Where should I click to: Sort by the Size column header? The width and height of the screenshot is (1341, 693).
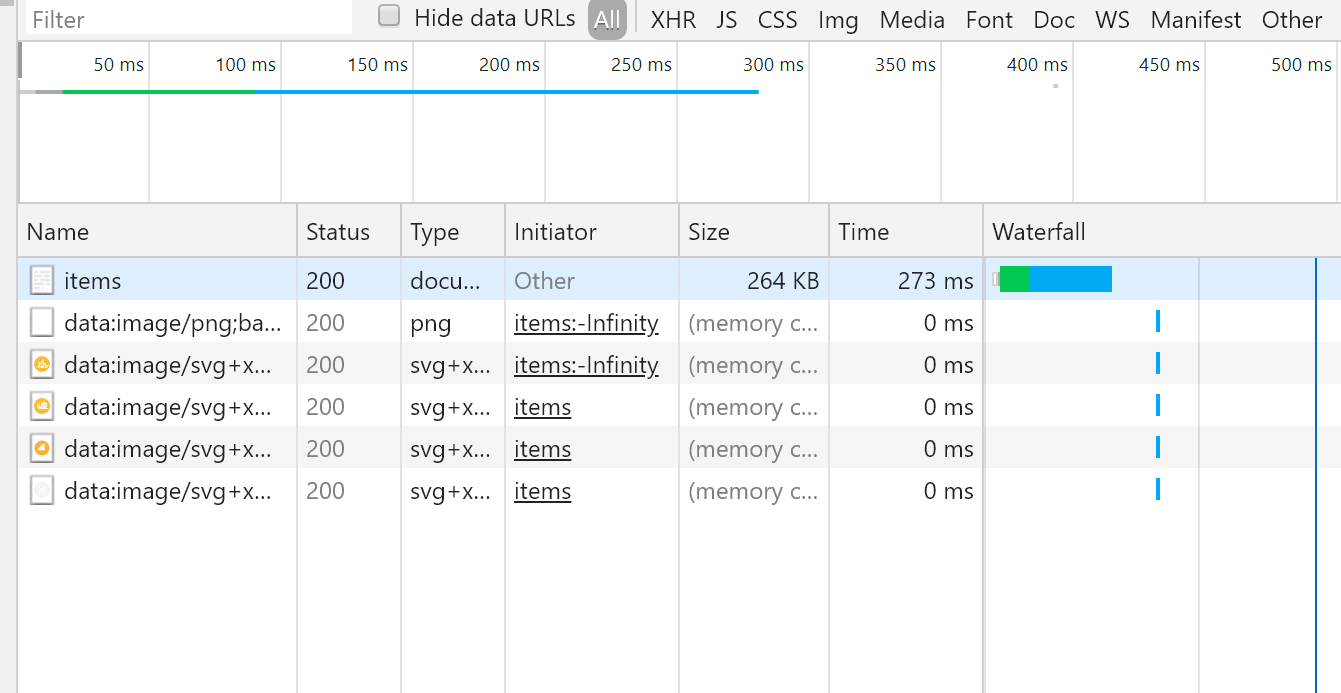click(x=709, y=232)
